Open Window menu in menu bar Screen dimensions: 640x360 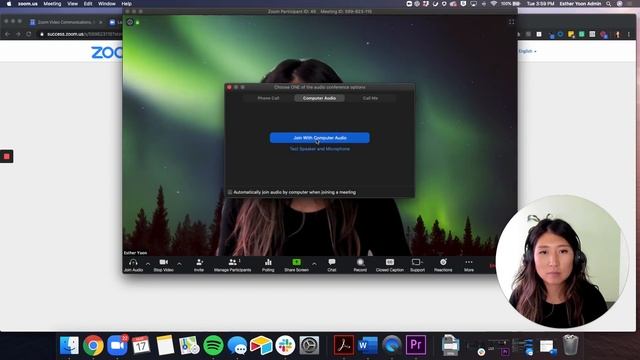(107, 4)
